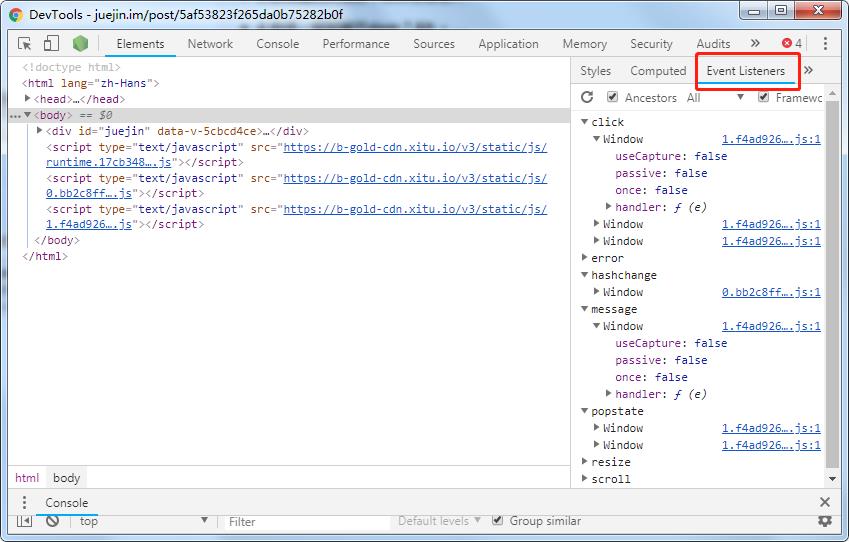Toggle the device toolbar icon
The width and height of the screenshot is (849, 542).
51,44
